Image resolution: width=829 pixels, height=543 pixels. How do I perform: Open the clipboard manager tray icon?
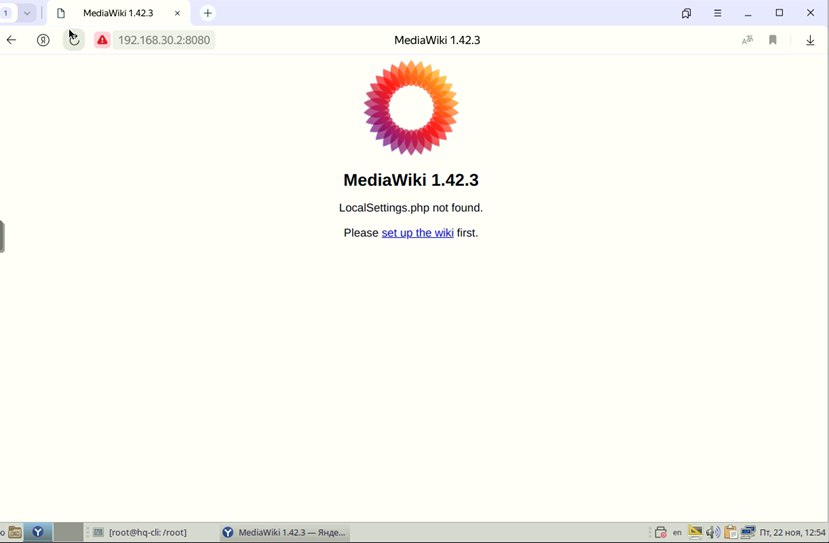pos(731,532)
